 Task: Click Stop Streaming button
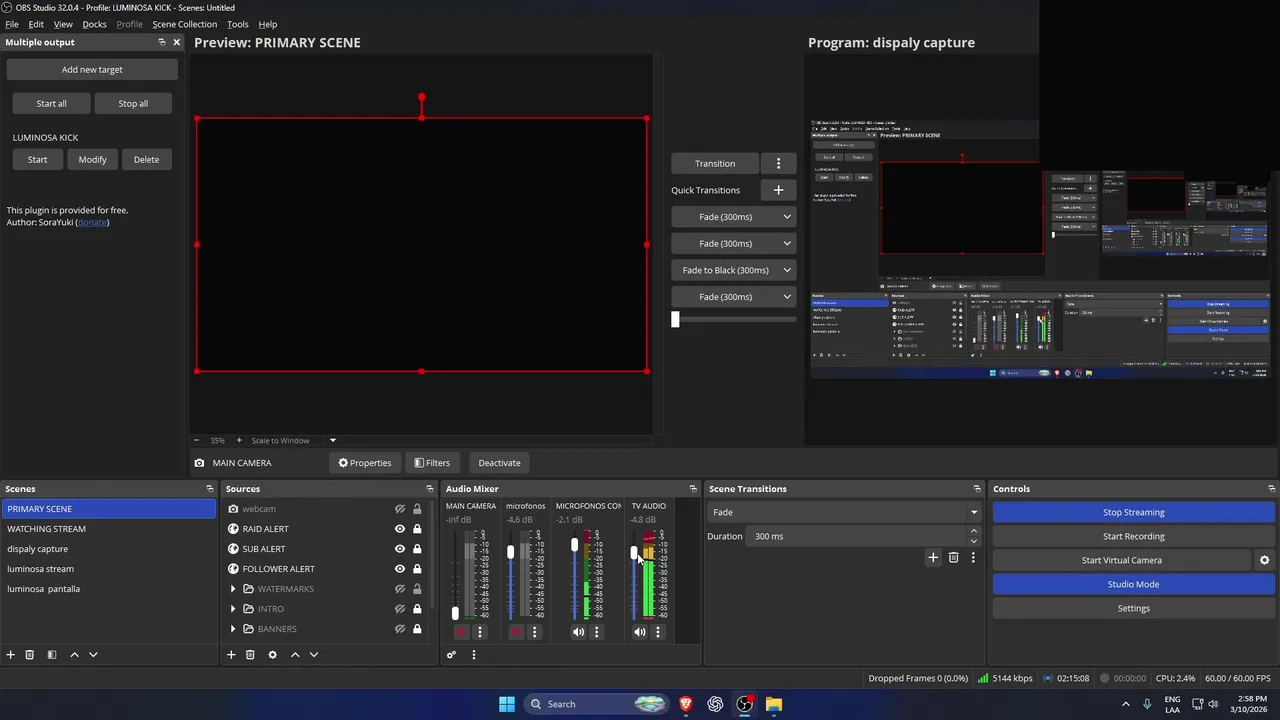(x=1133, y=512)
